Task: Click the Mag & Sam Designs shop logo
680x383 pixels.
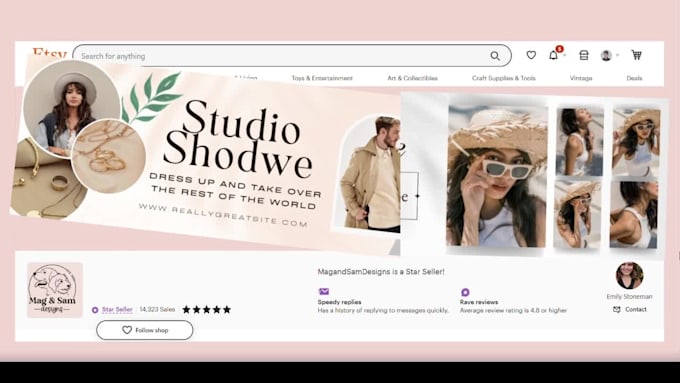Action: pos(55,290)
